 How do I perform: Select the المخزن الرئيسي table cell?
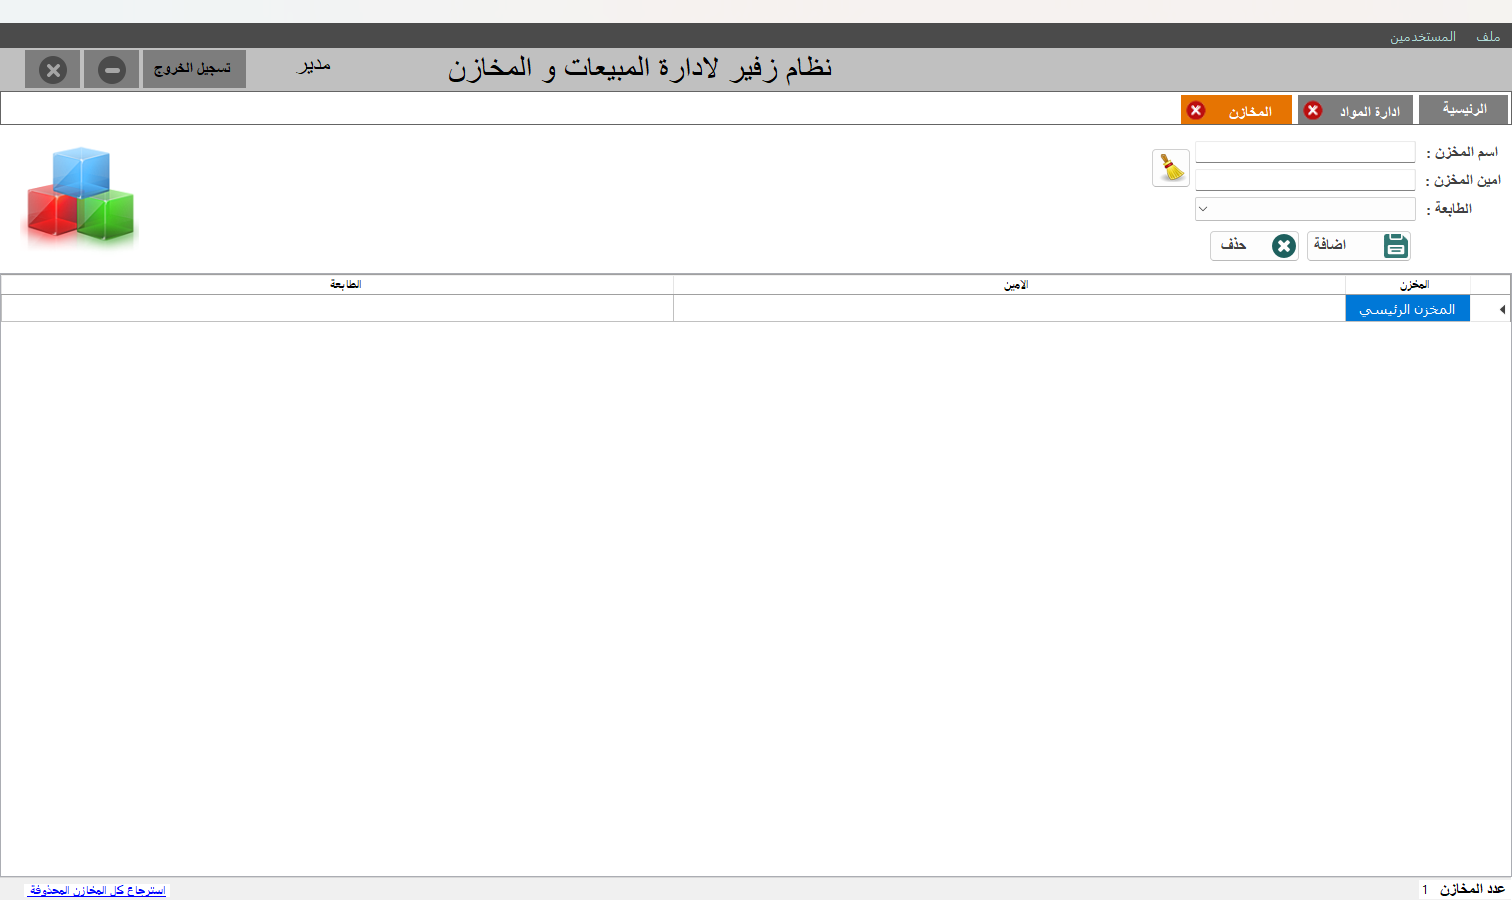[x=1407, y=309]
